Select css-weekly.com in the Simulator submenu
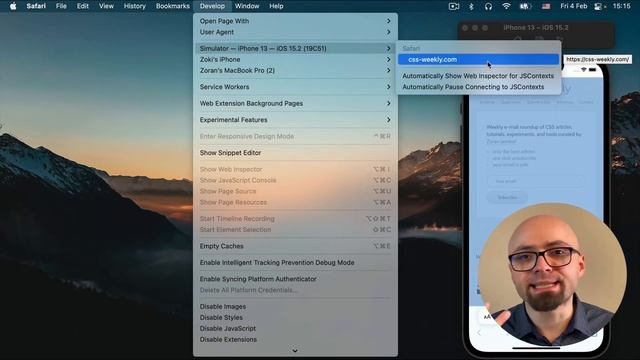The height and width of the screenshot is (360, 640). coord(478,59)
